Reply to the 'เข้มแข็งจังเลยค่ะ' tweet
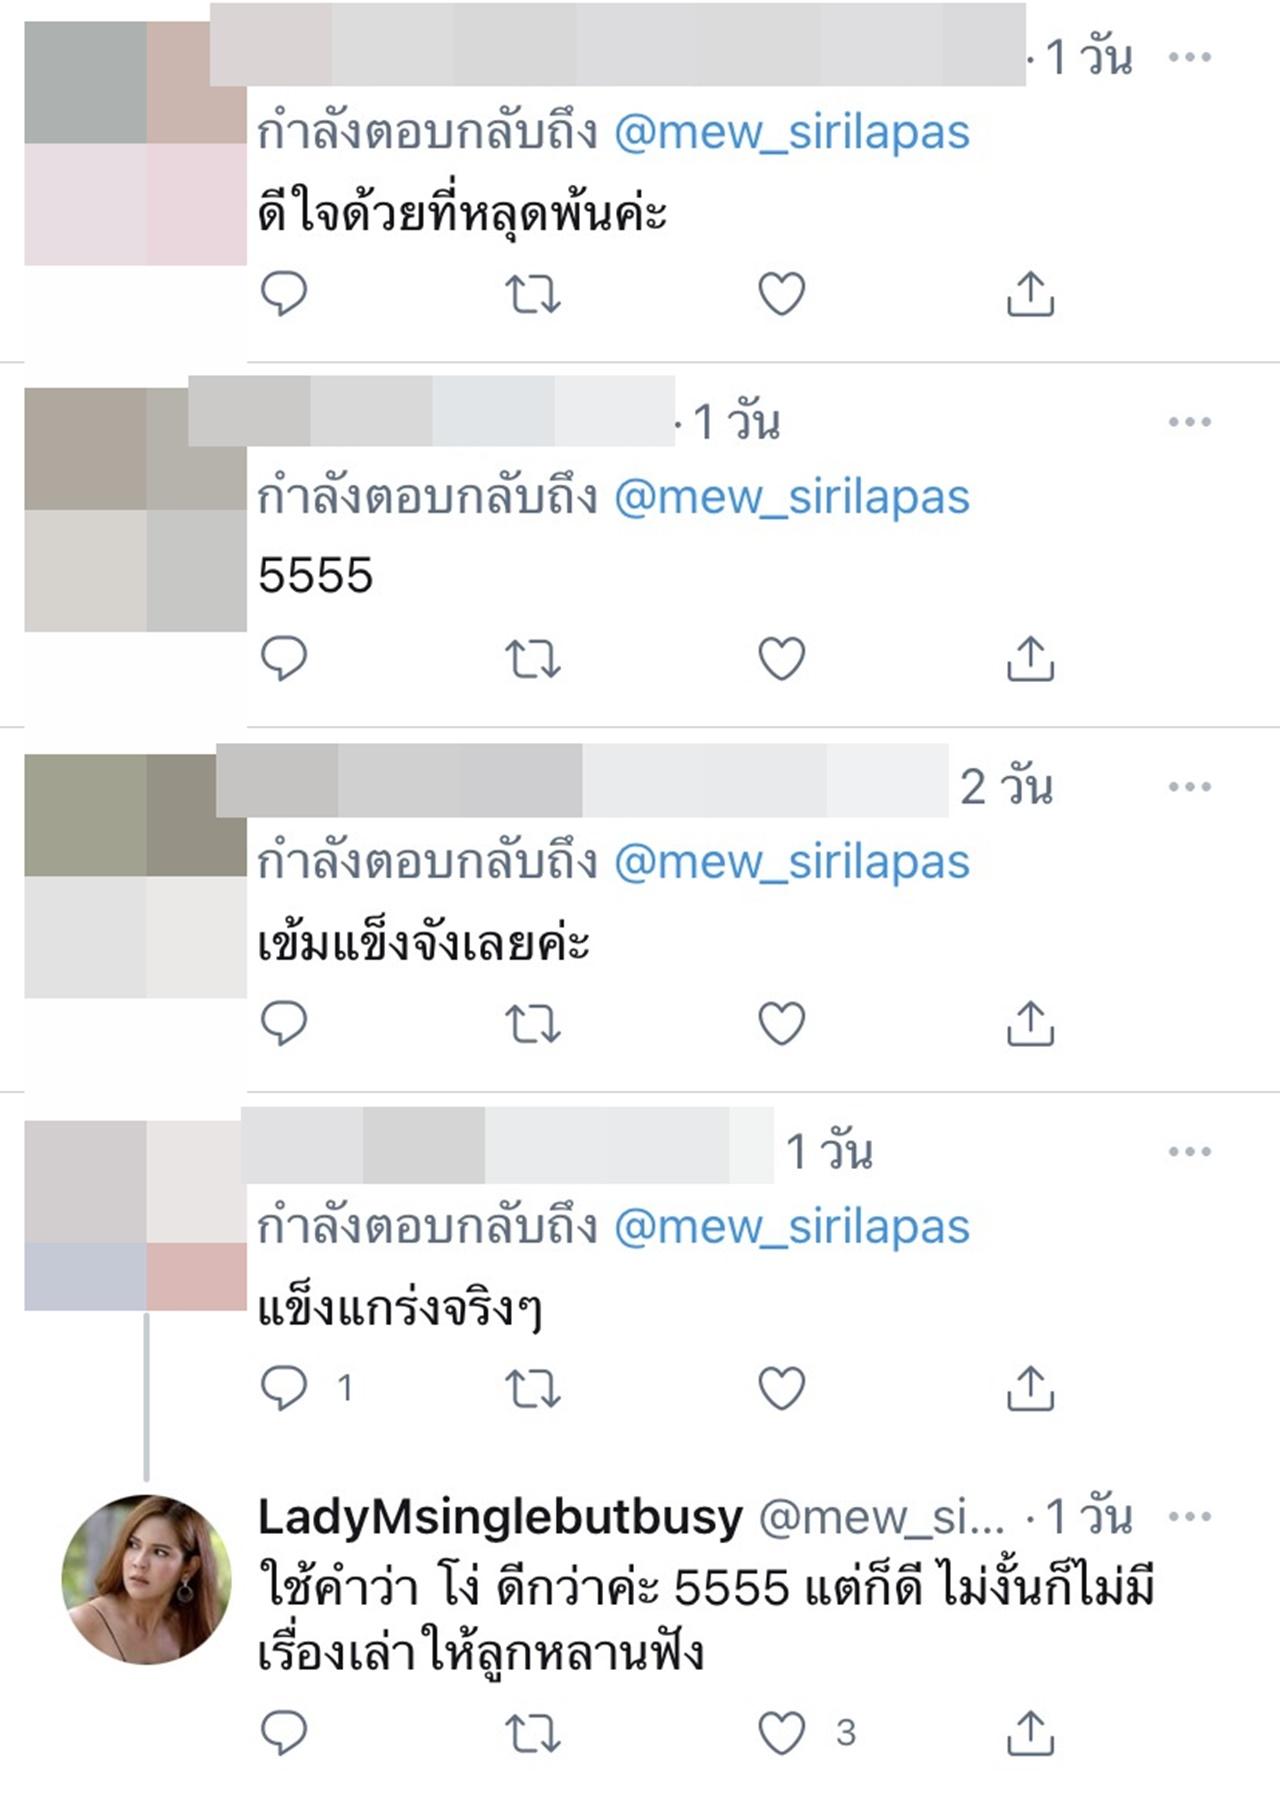Screen dimensions: 1280x1795 (283, 1024)
